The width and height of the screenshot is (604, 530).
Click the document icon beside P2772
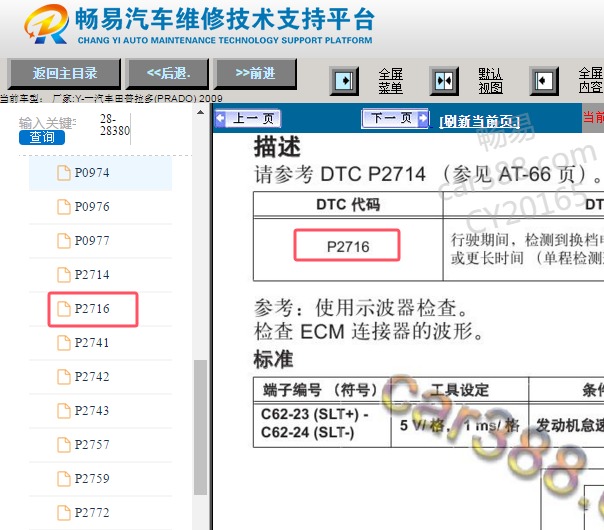pos(64,512)
